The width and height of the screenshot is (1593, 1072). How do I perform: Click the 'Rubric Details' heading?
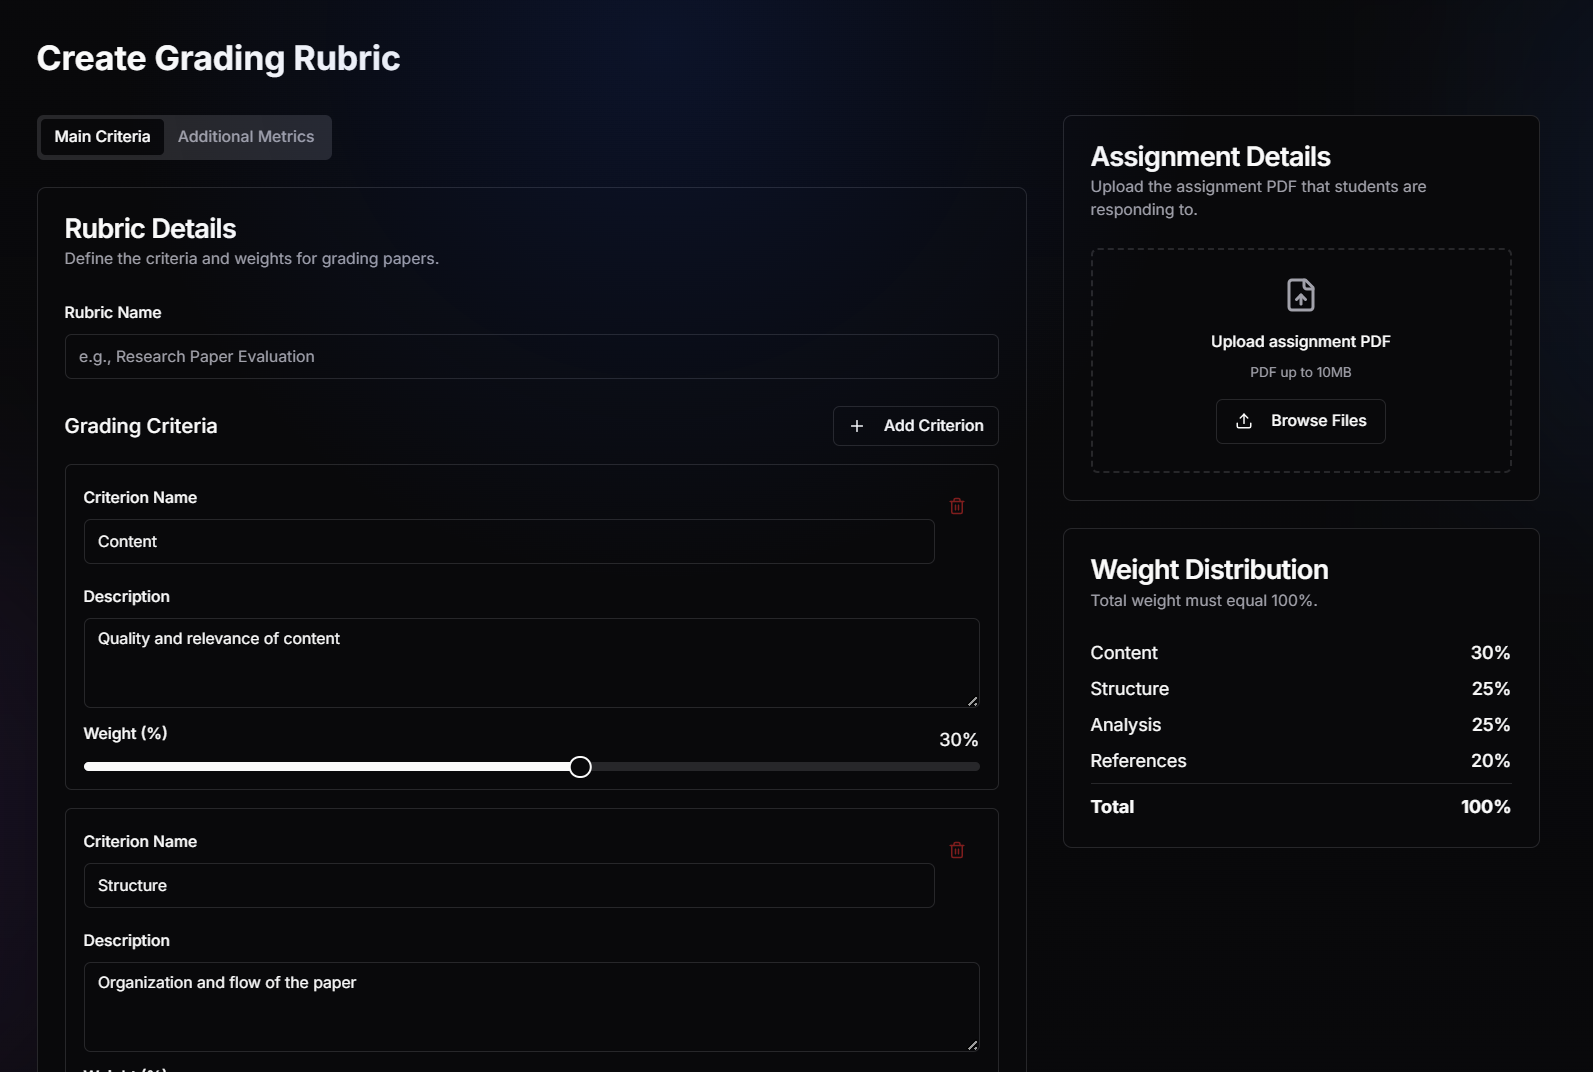pos(150,229)
